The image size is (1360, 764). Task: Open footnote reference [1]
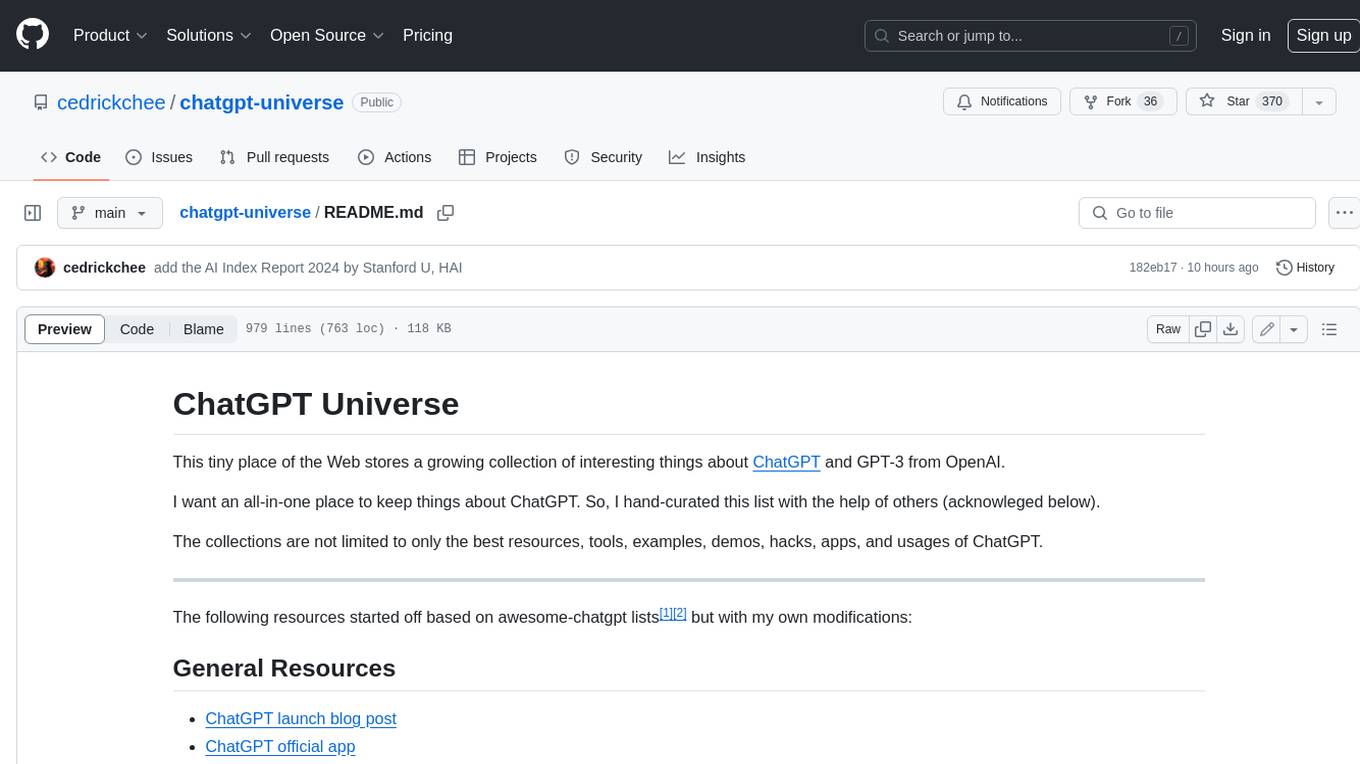pyautogui.click(x=666, y=613)
